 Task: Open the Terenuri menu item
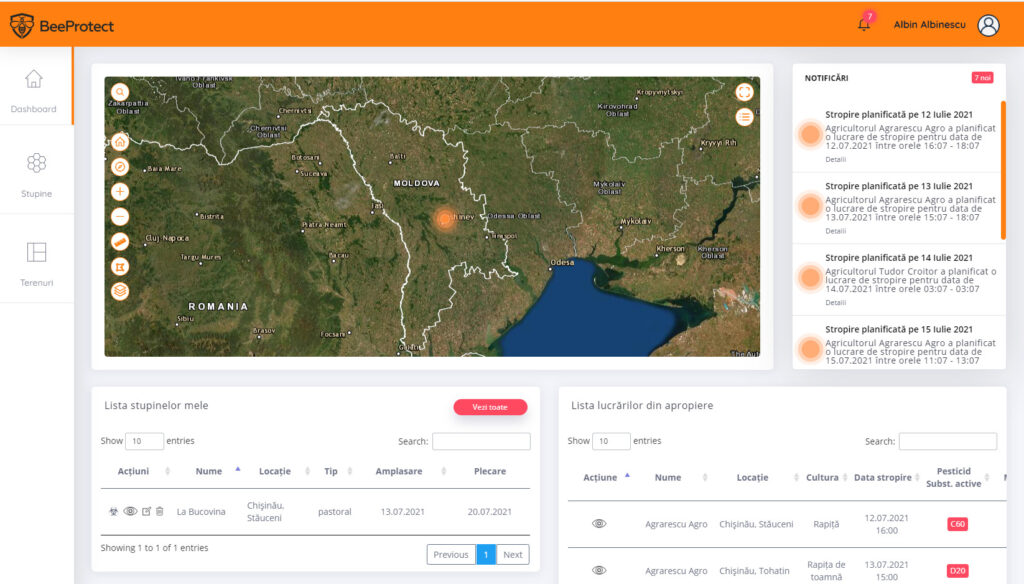(x=37, y=264)
